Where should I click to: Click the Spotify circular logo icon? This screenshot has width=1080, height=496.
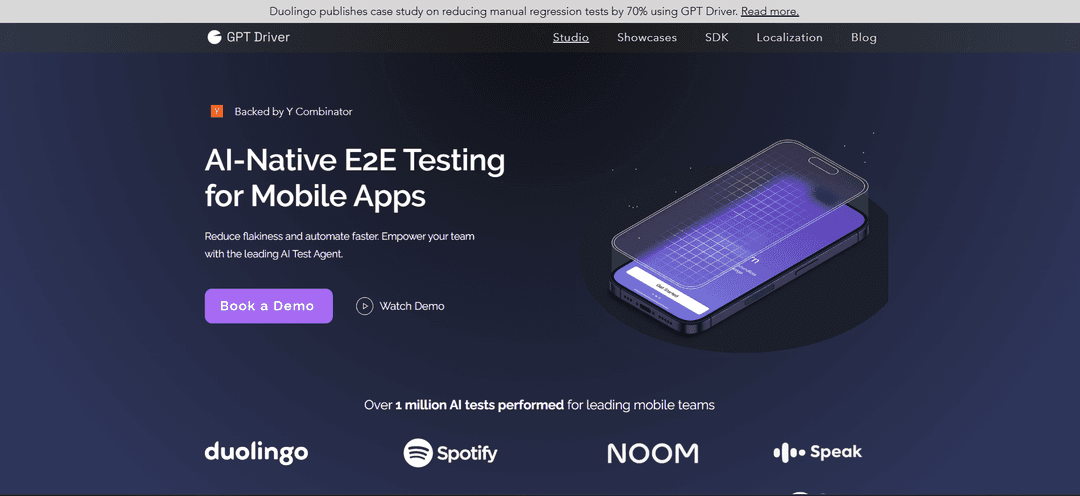pyautogui.click(x=418, y=453)
